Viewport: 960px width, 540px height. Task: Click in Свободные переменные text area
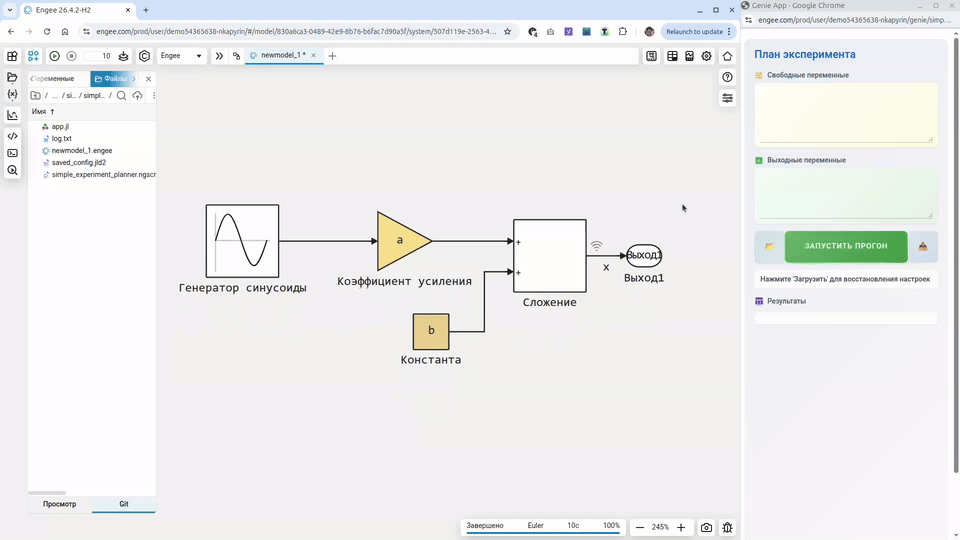(846, 113)
